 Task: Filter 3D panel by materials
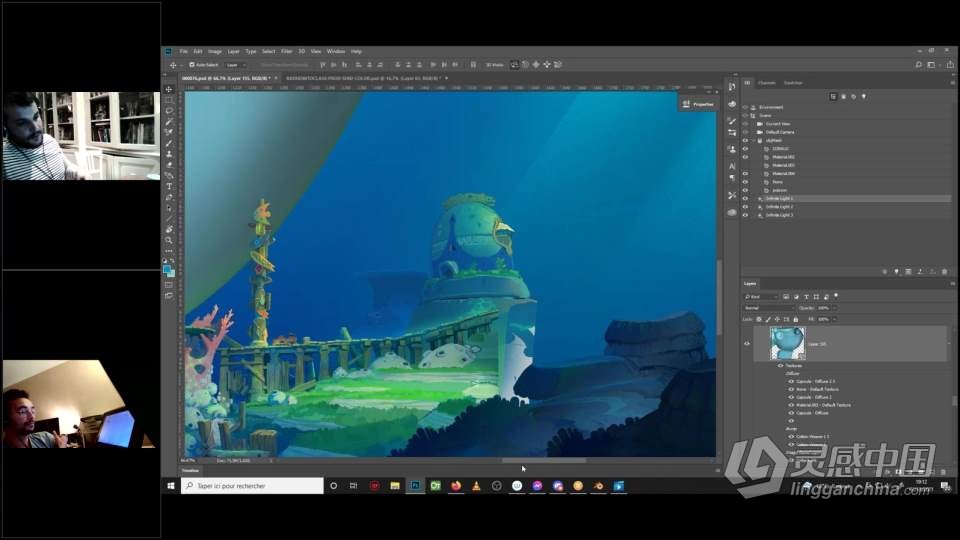tap(853, 97)
